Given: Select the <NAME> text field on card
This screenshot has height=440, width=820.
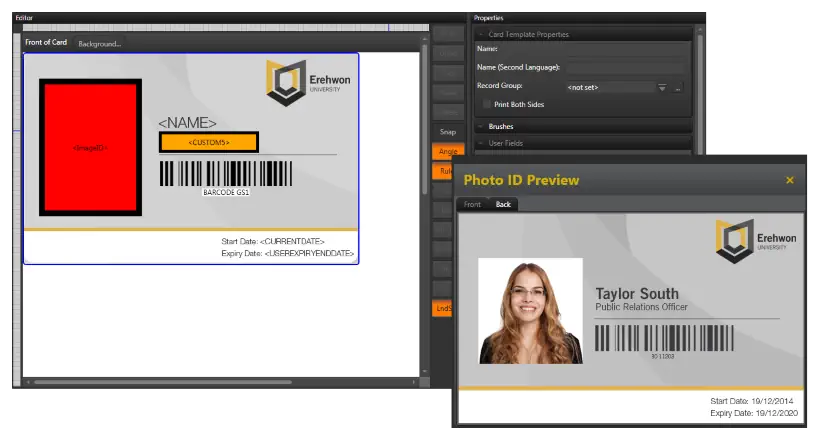Looking at the screenshot, I should [187, 122].
